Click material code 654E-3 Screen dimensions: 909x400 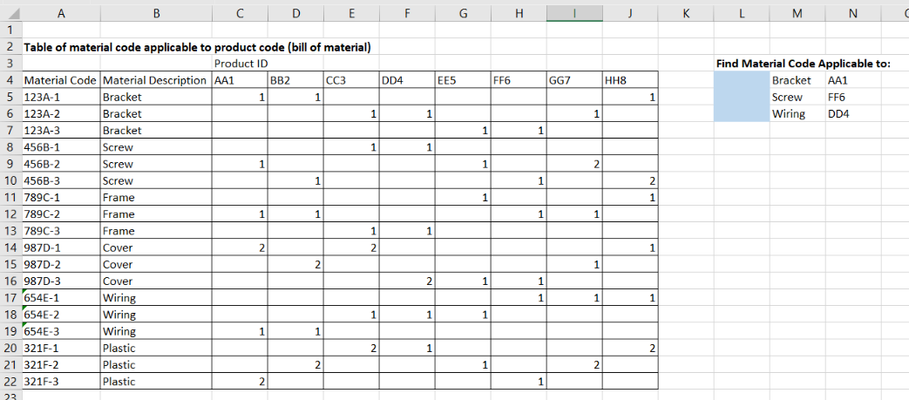61,332
